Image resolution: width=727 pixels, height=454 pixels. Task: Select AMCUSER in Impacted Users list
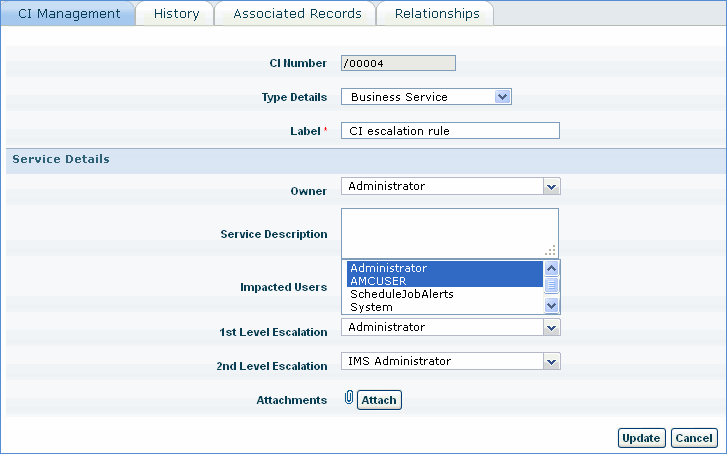click(443, 281)
